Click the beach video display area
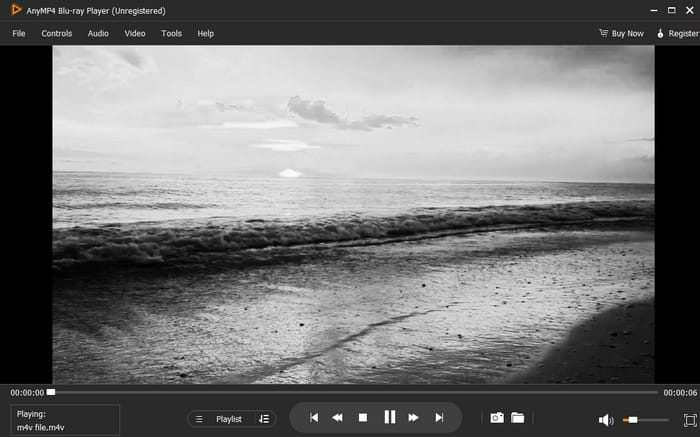The image size is (700, 437). pyautogui.click(x=354, y=215)
